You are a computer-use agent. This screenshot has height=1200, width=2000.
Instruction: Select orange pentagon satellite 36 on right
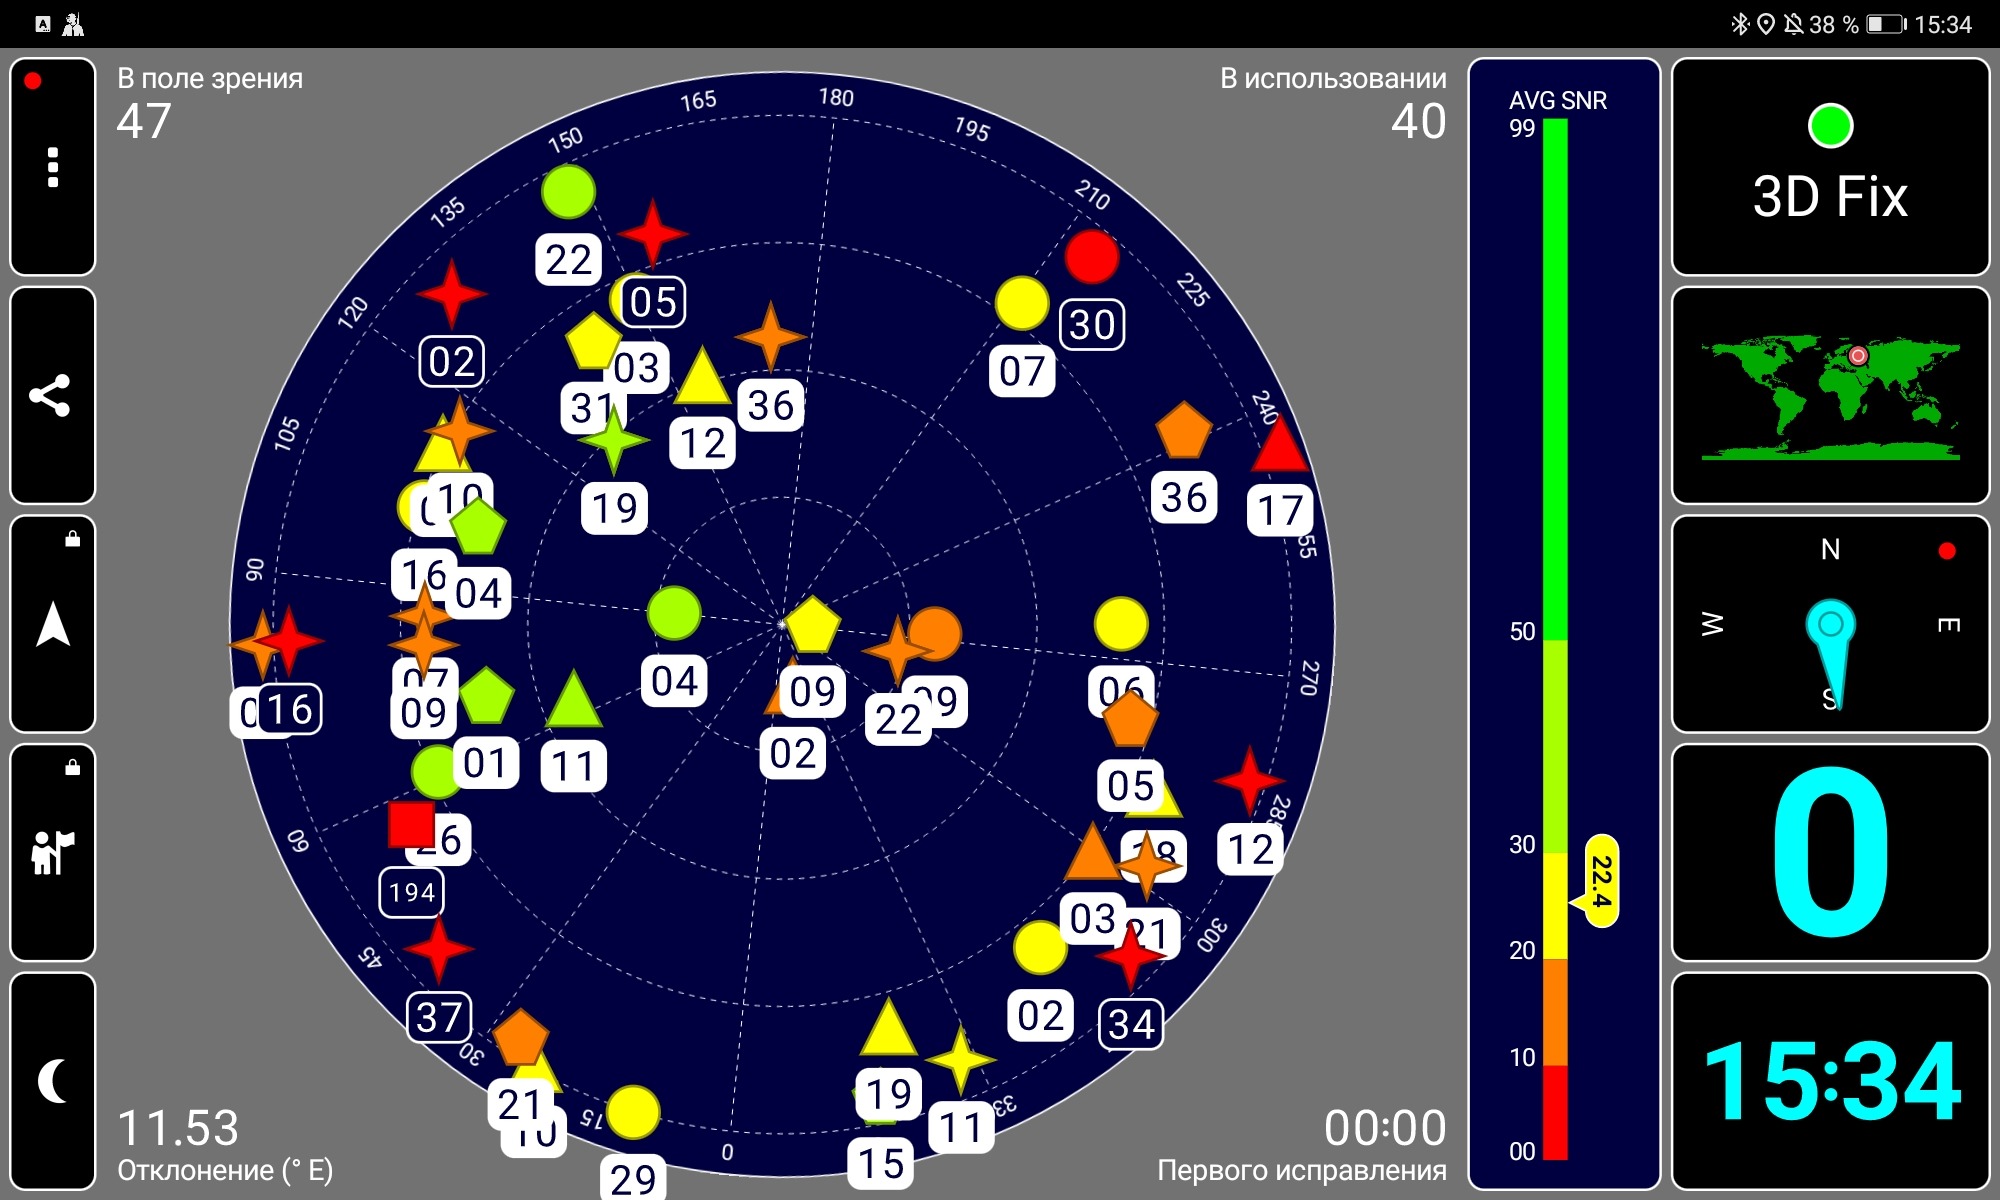tap(1183, 432)
